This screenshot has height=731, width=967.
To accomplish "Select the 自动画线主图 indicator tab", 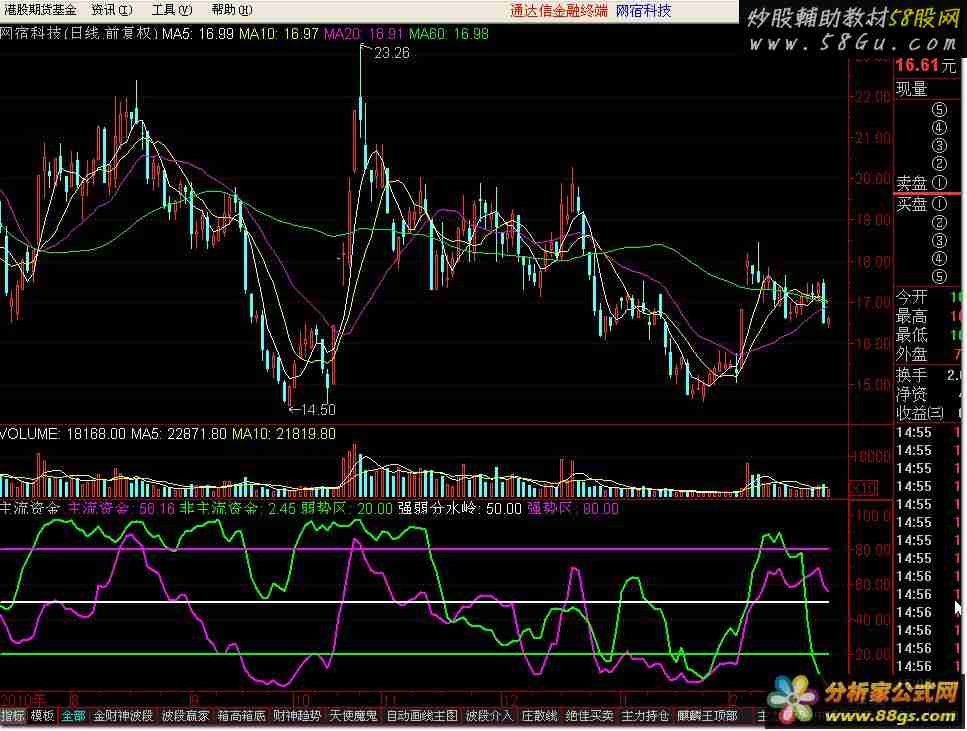I will [422, 716].
